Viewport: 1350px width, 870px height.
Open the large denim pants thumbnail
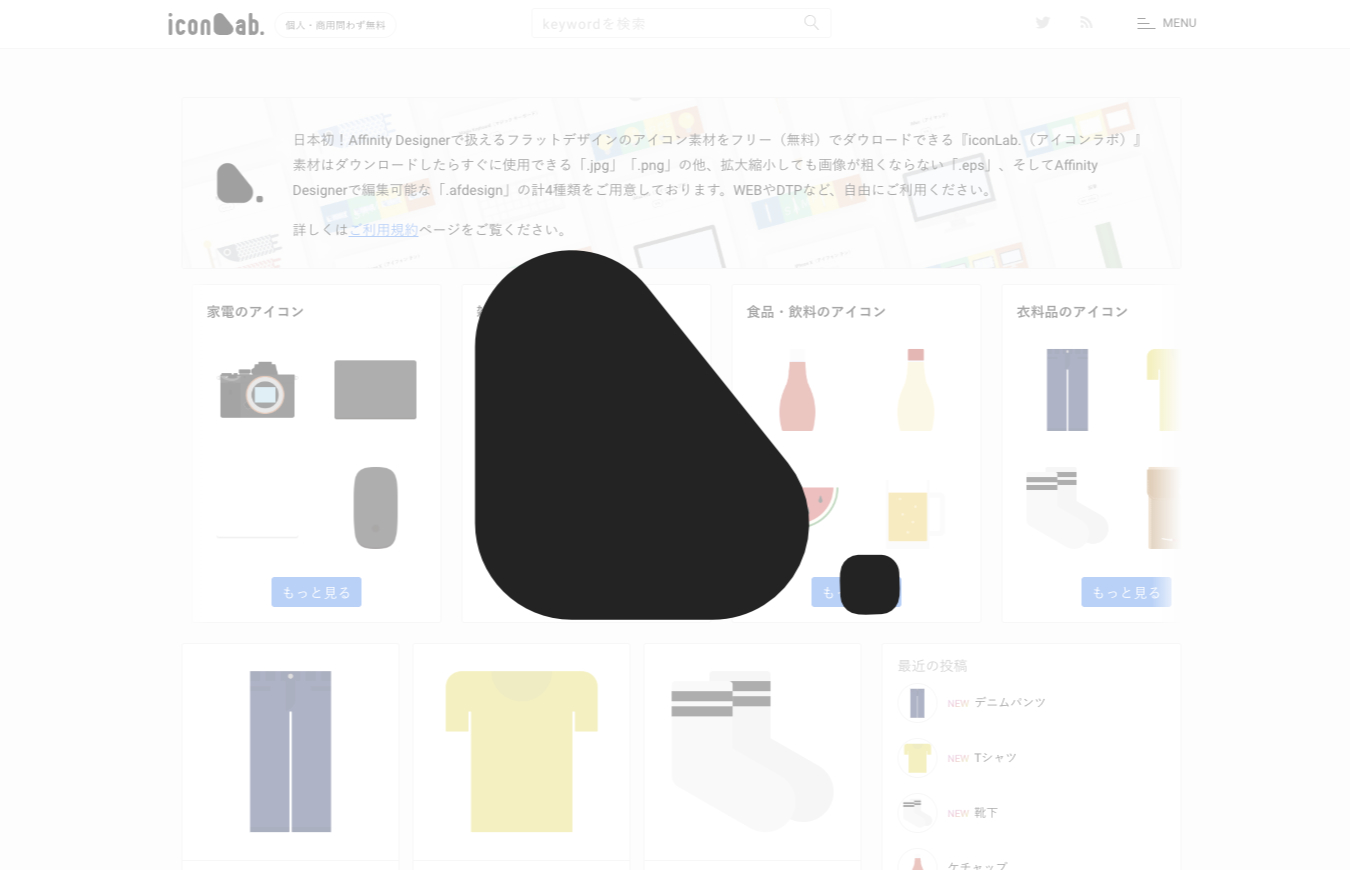coord(290,751)
